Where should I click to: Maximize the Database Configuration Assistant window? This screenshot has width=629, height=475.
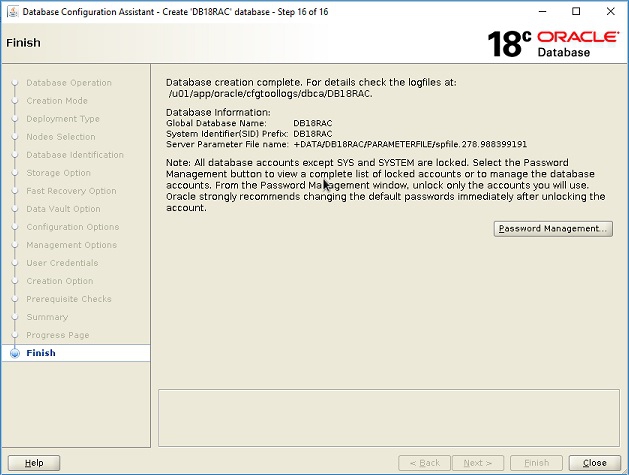pos(576,11)
